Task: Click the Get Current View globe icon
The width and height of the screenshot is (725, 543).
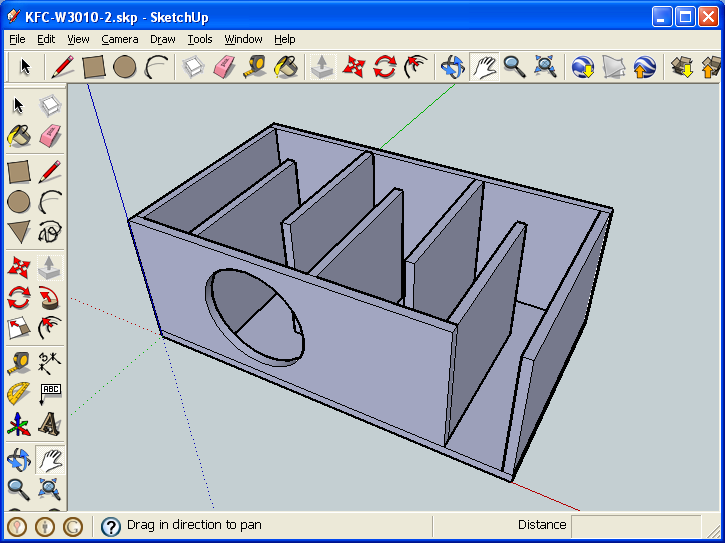Action: pos(583,67)
